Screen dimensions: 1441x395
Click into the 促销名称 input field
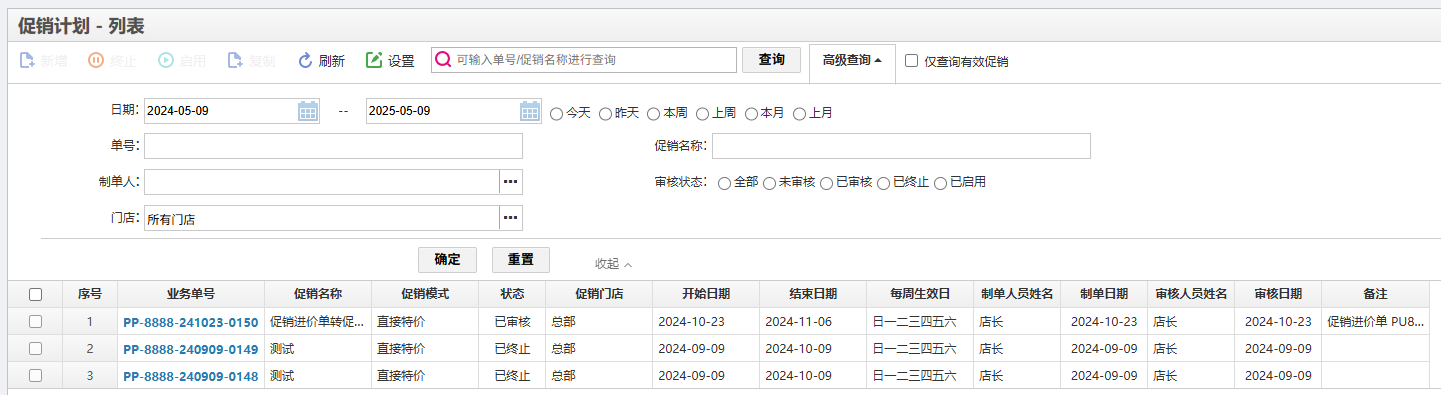click(901, 146)
